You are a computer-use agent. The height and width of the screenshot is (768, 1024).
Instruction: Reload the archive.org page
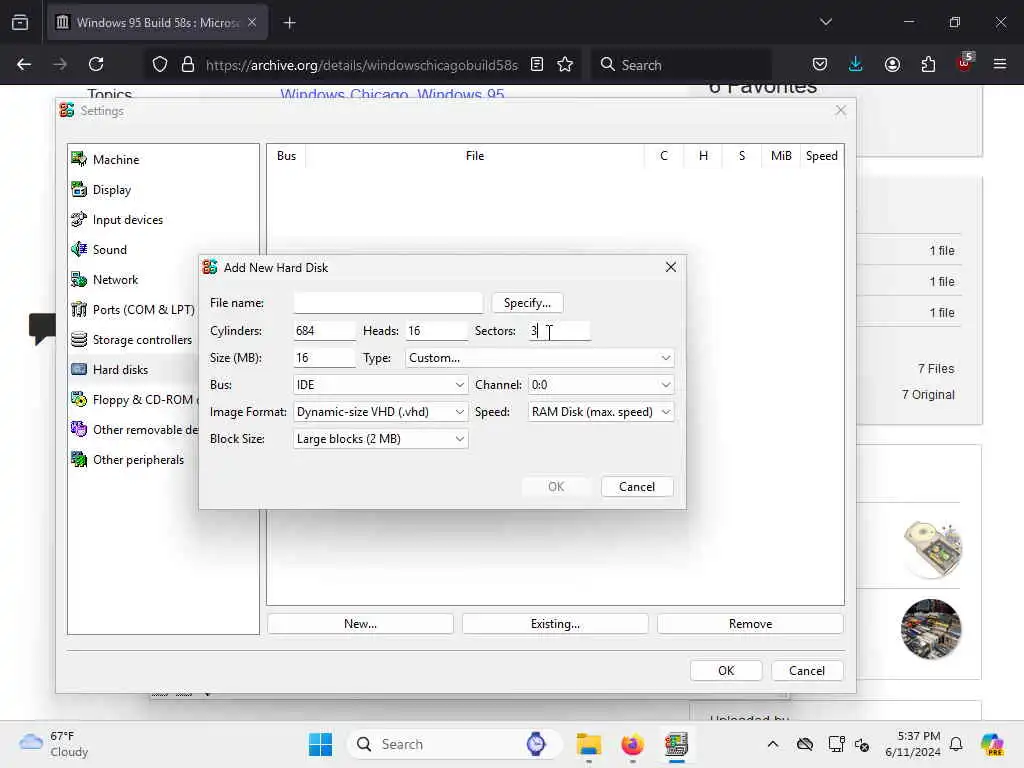point(96,64)
